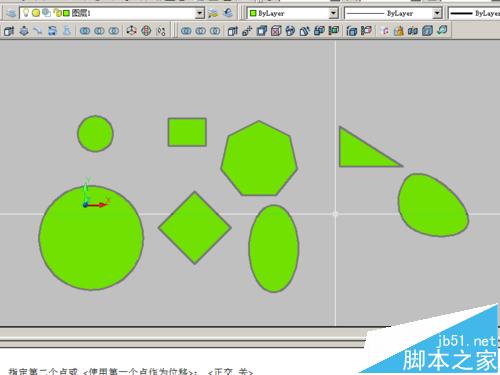Select the green diamond shape

pos(195,228)
